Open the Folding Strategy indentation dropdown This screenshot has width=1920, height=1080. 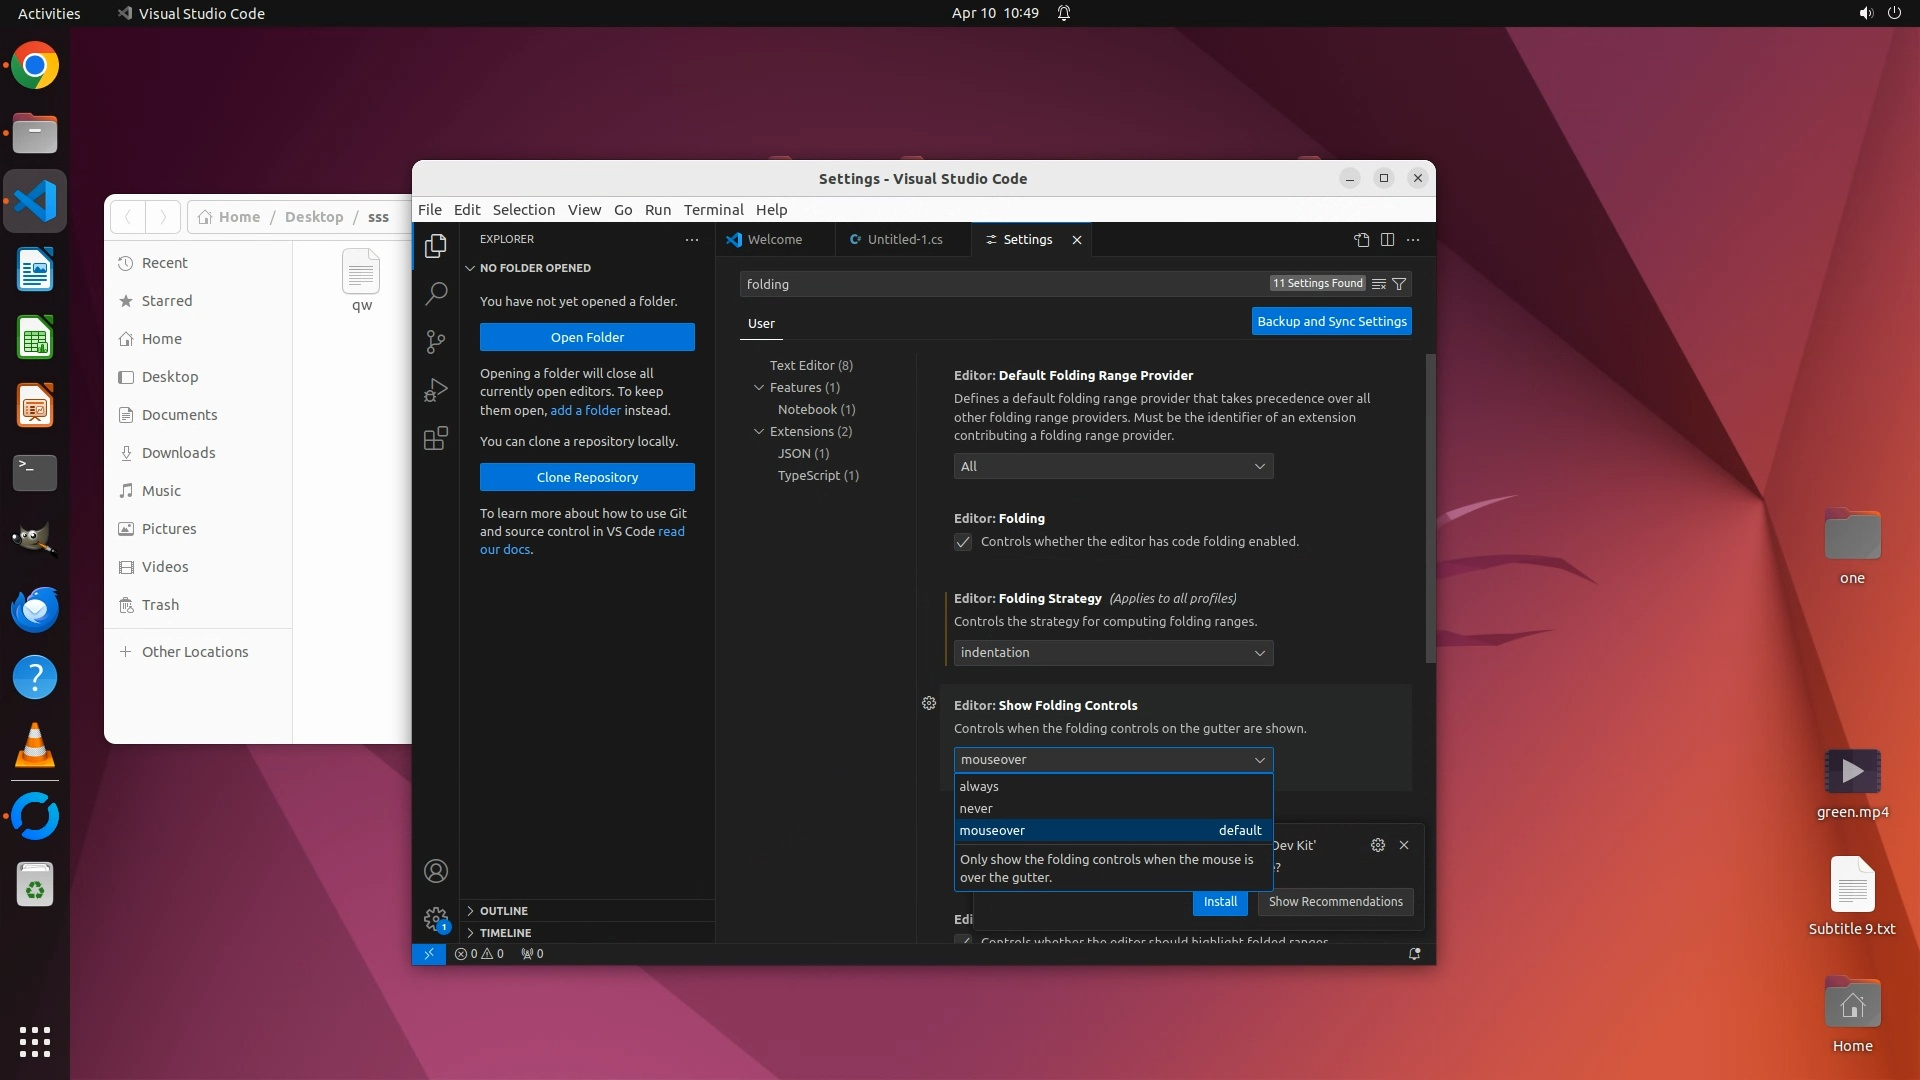click(1113, 653)
